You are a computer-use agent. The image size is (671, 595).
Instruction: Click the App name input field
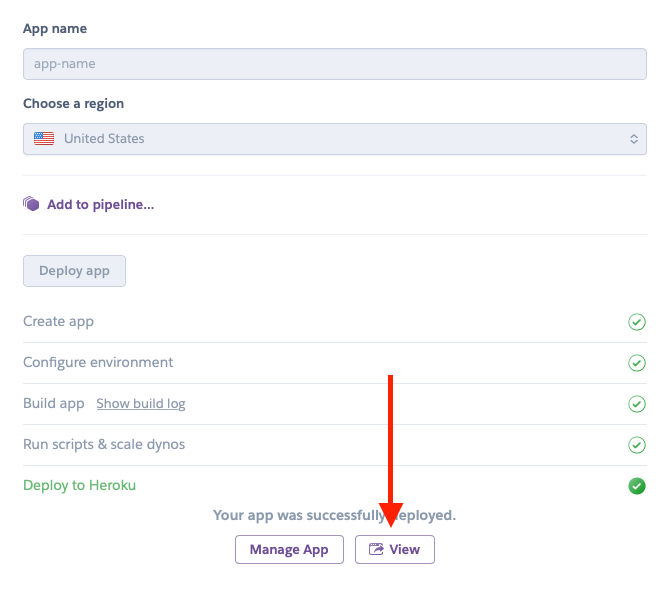click(335, 64)
